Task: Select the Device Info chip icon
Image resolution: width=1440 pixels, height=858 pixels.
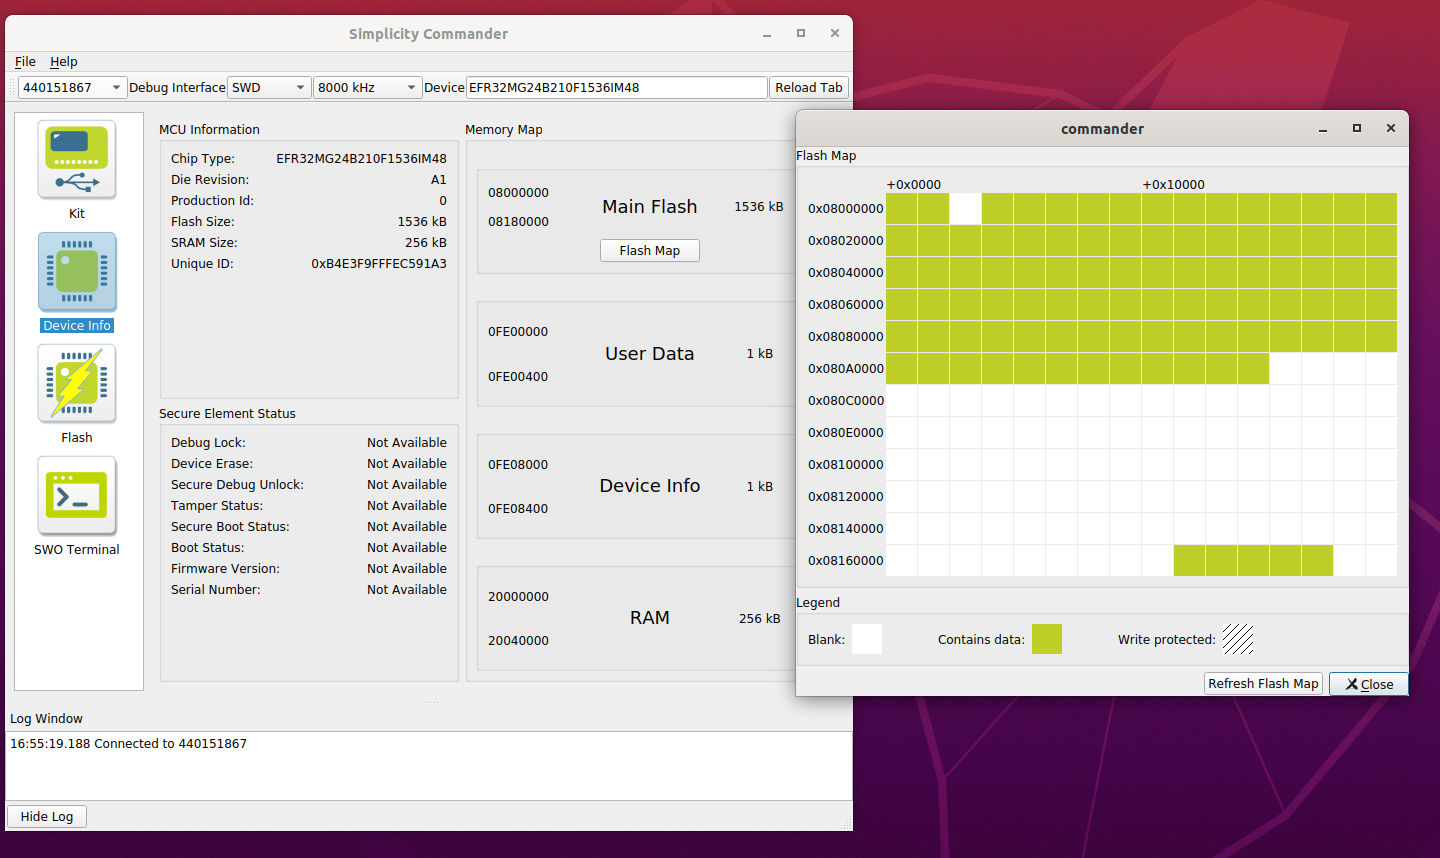Action: (x=77, y=272)
